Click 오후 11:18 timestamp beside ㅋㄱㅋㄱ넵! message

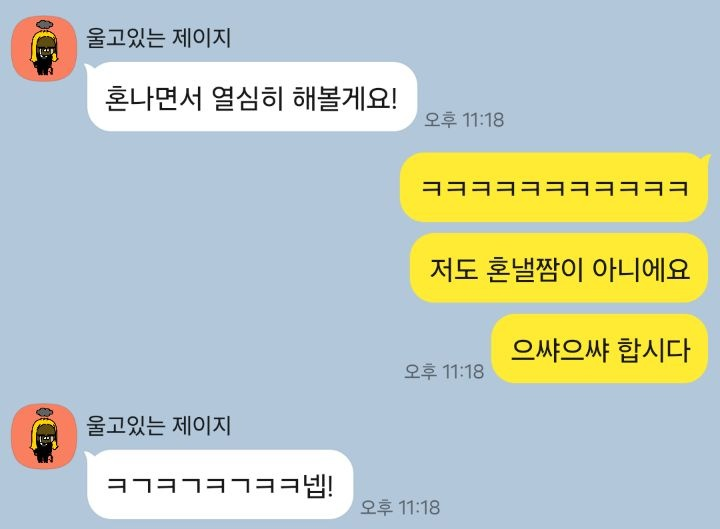400,507
